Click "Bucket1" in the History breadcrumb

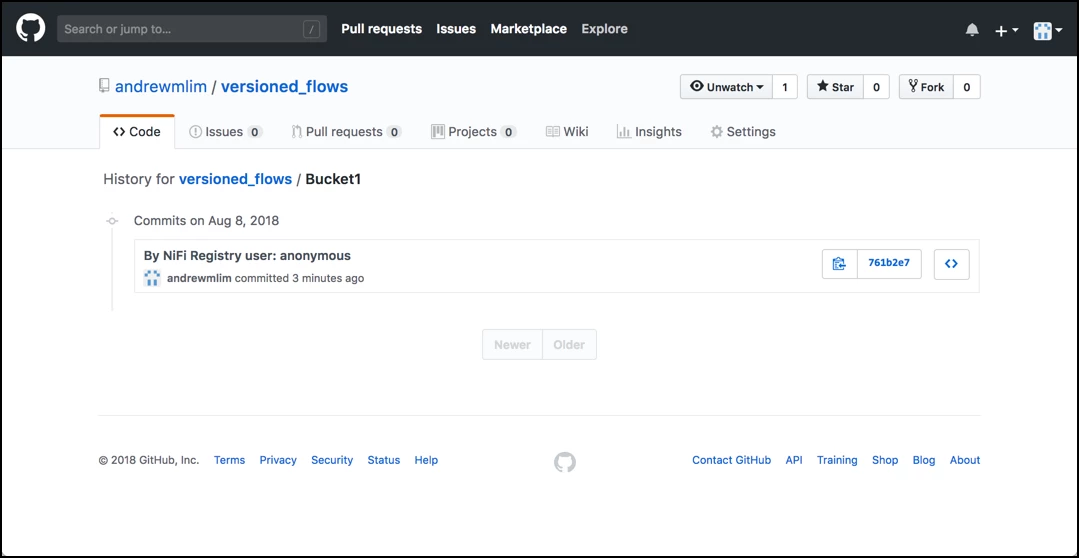[333, 179]
